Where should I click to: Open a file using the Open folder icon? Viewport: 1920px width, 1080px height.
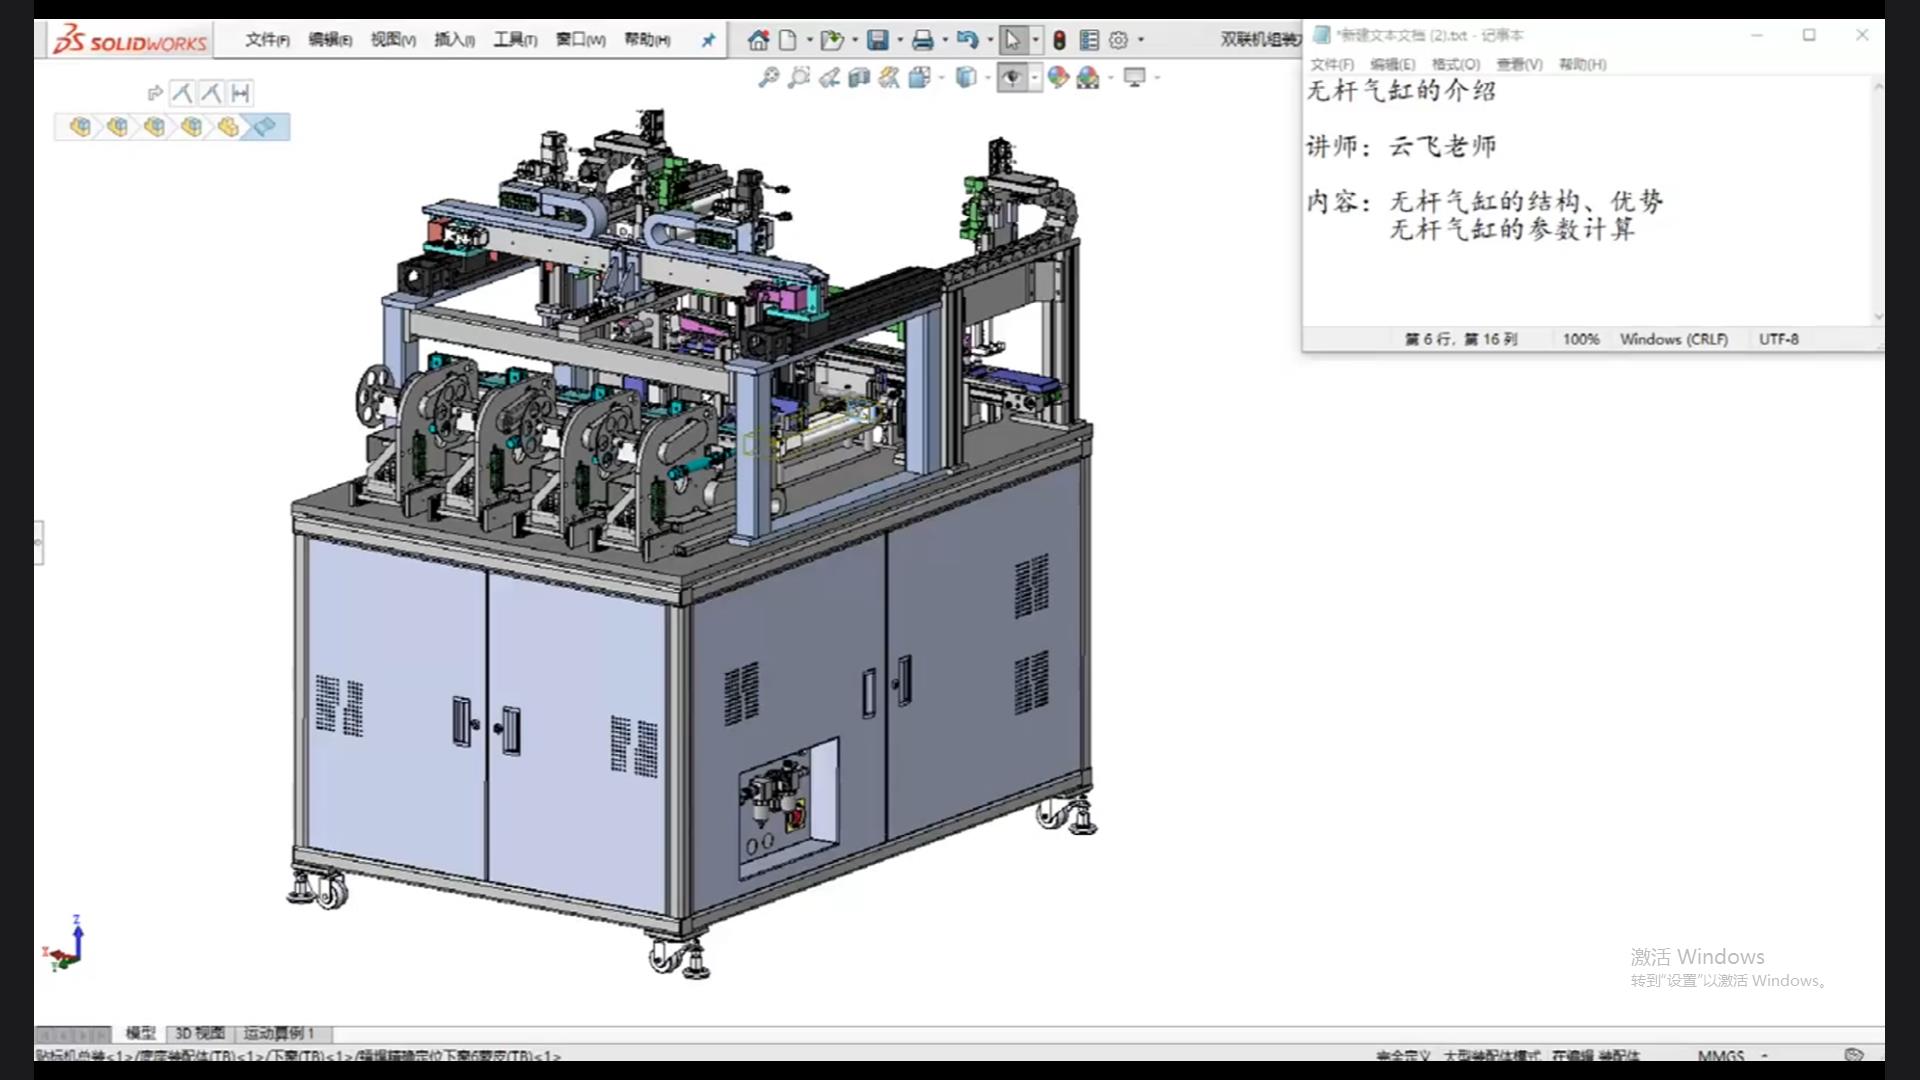click(831, 40)
